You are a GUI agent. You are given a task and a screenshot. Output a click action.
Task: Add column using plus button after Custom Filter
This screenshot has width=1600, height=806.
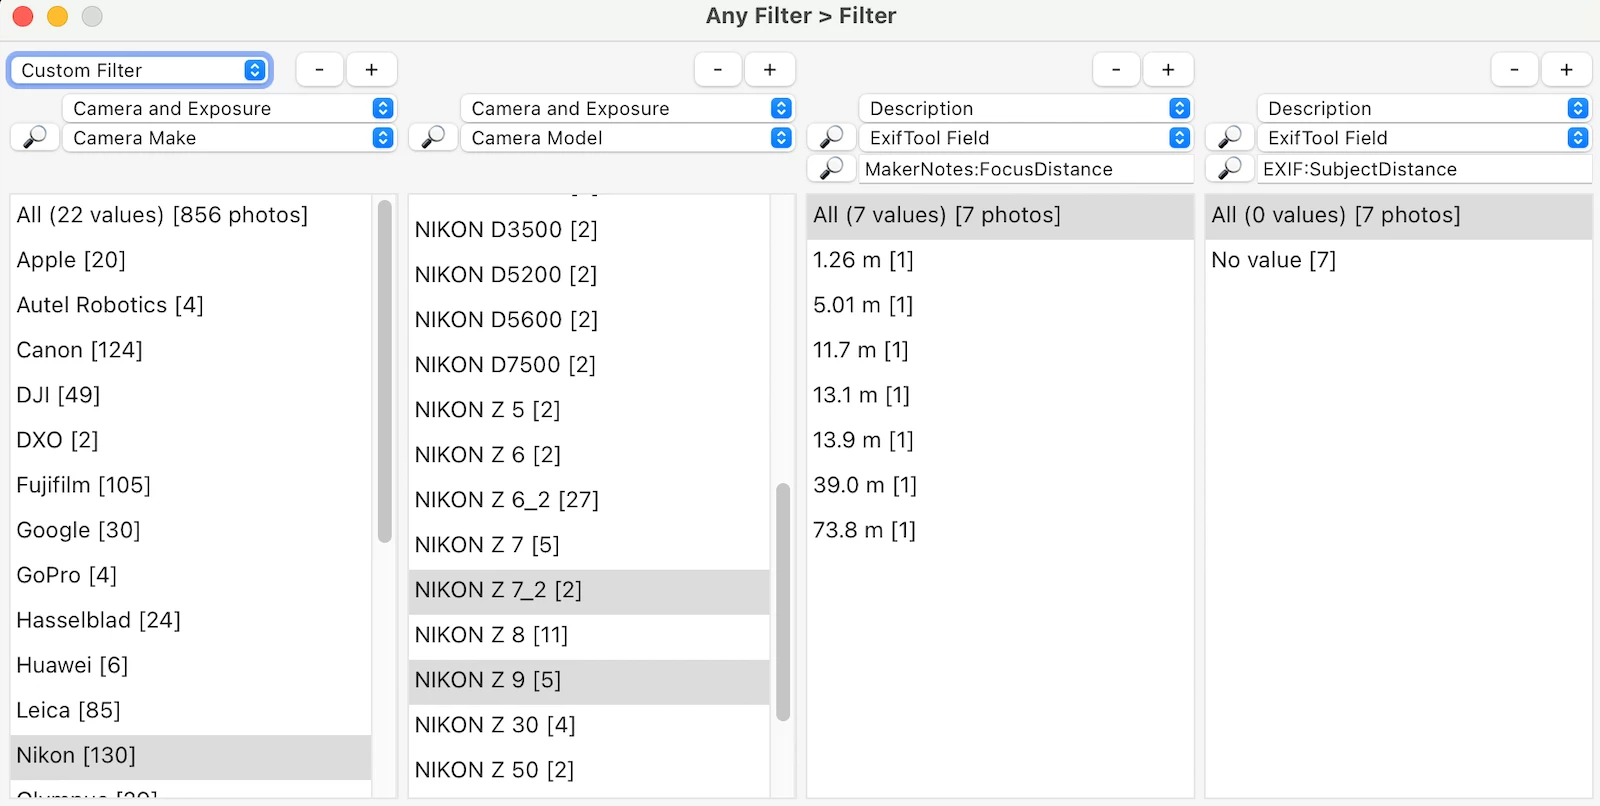[x=371, y=70]
